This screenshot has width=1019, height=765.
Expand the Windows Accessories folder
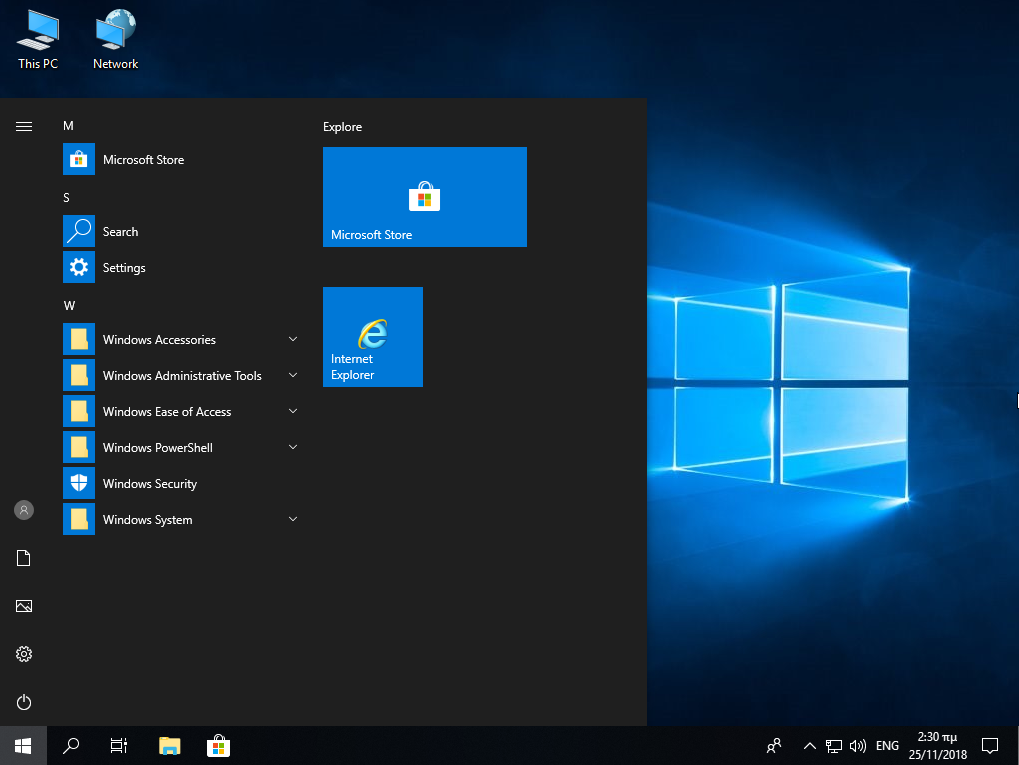pyautogui.click(x=180, y=340)
